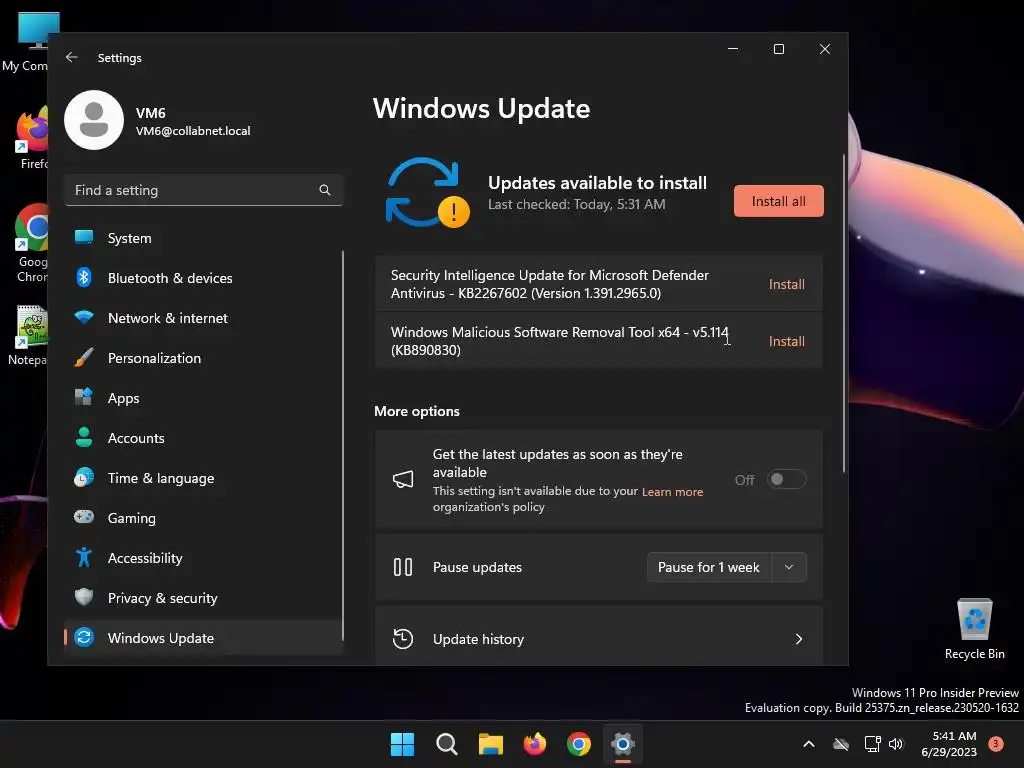
Task: Click 'Updates available to install' text
Action: pyautogui.click(x=597, y=183)
